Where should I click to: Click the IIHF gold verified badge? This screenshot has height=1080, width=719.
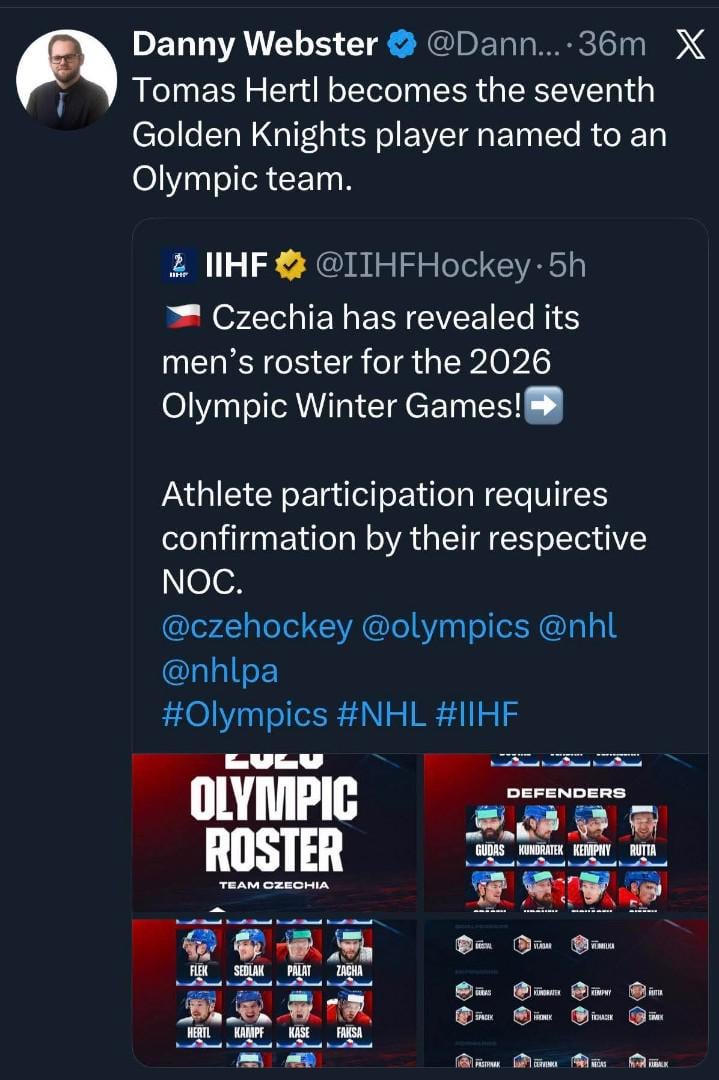click(291, 265)
